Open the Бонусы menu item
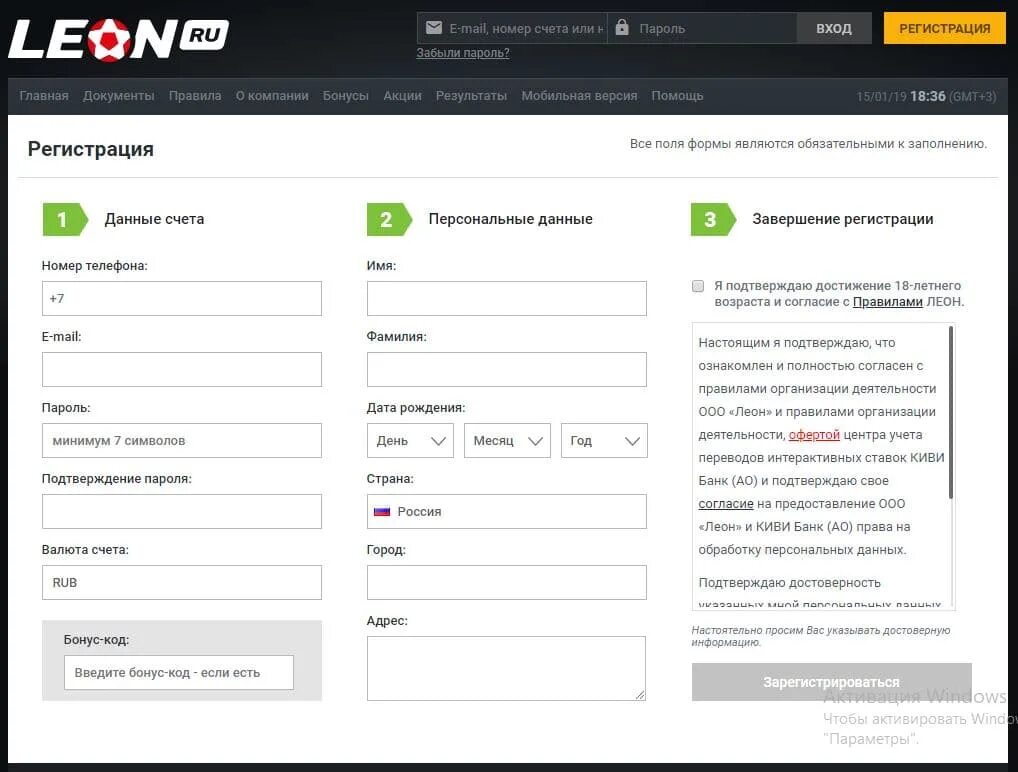Viewport: 1018px width, 772px height. (x=345, y=95)
